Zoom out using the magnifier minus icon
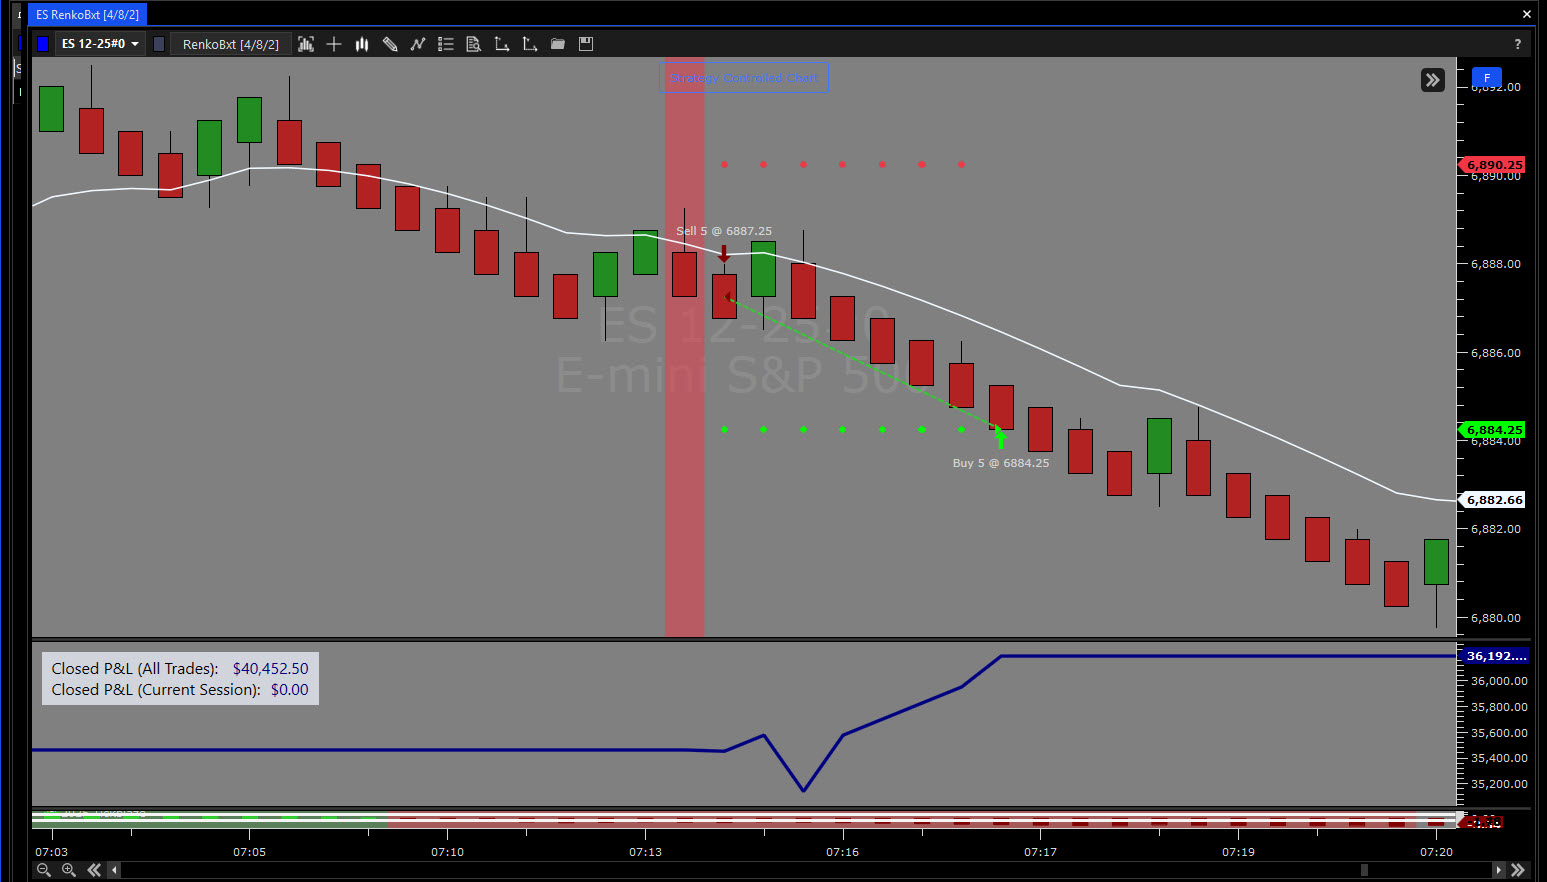Image resolution: width=1547 pixels, height=882 pixels. (43, 870)
